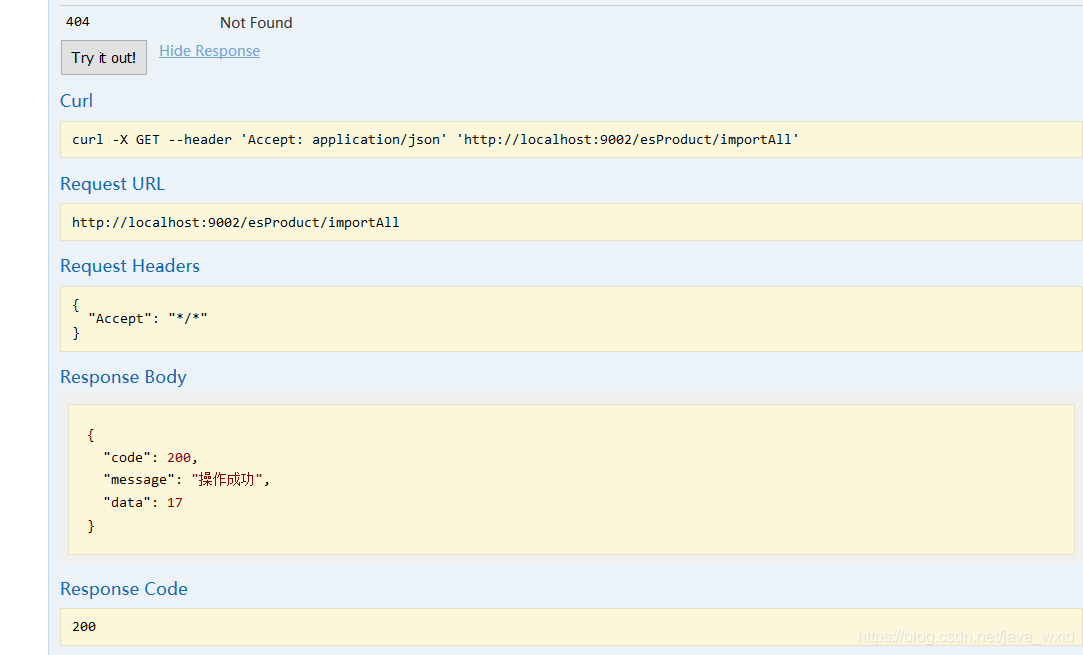Click the Request URL heading
Image resolution: width=1083 pixels, height=655 pixels.
click(x=112, y=184)
